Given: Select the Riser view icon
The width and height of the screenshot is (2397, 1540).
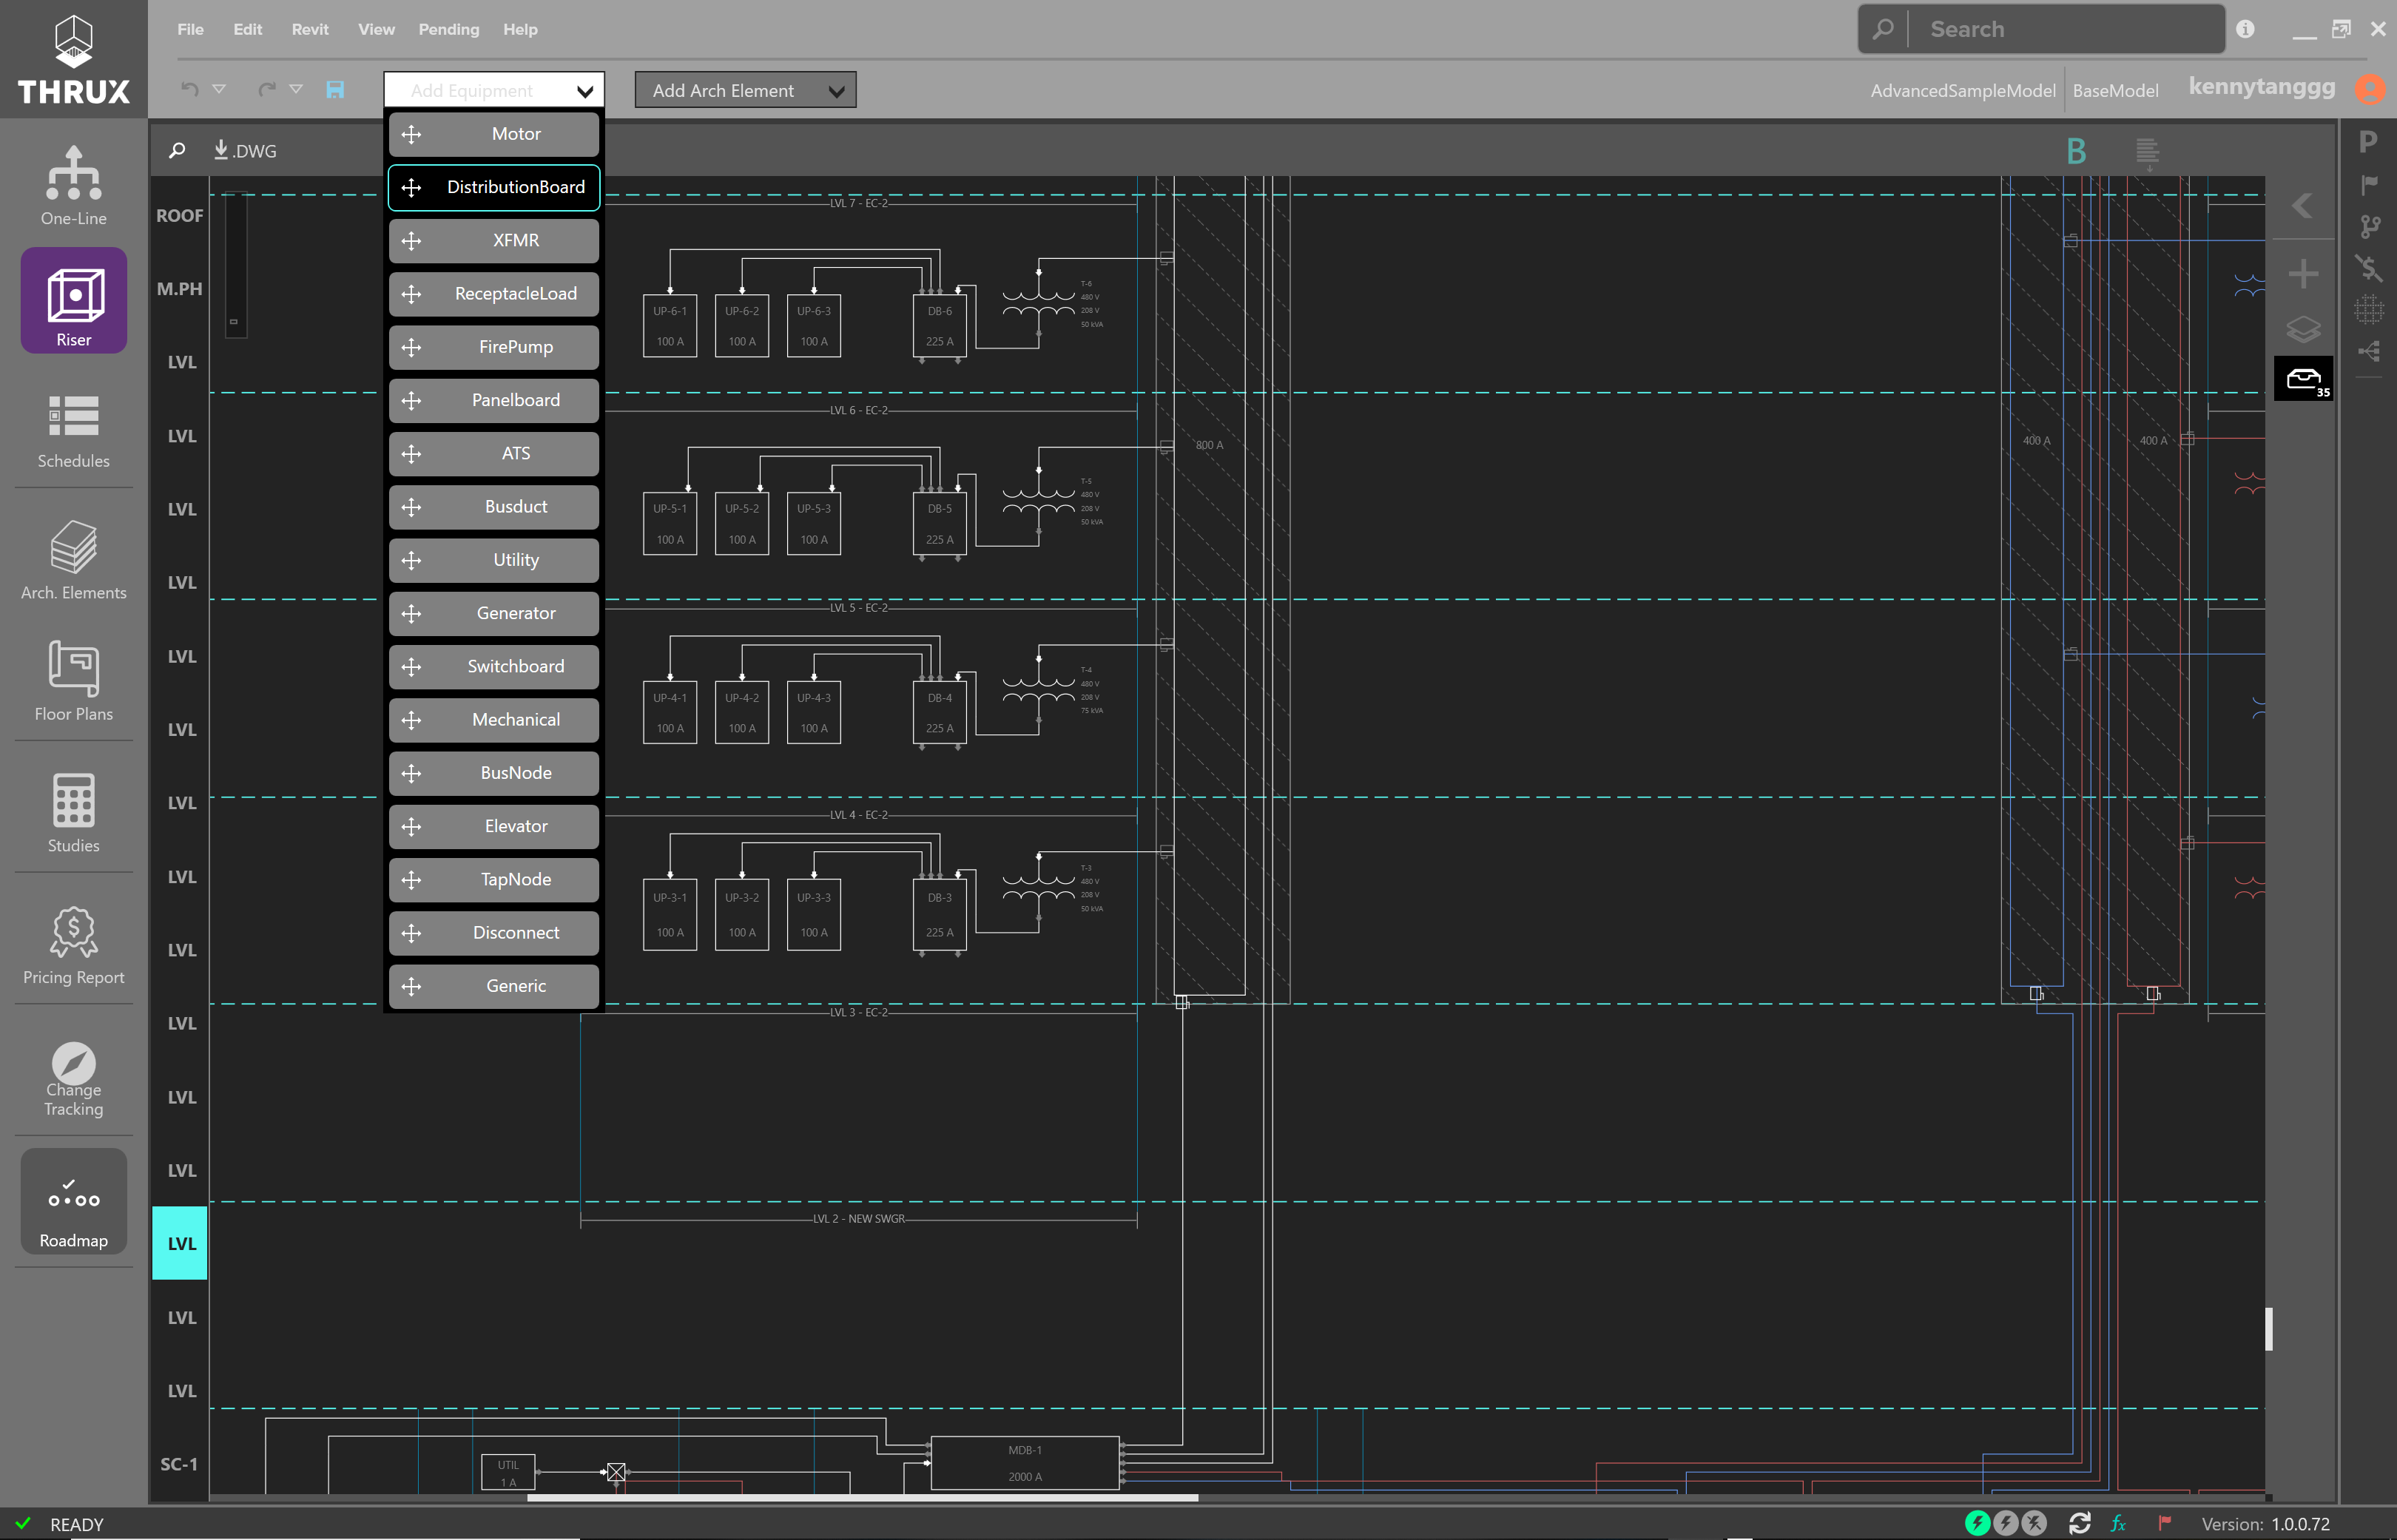Looking at the screenshot, I should click(x=74, y=301).
